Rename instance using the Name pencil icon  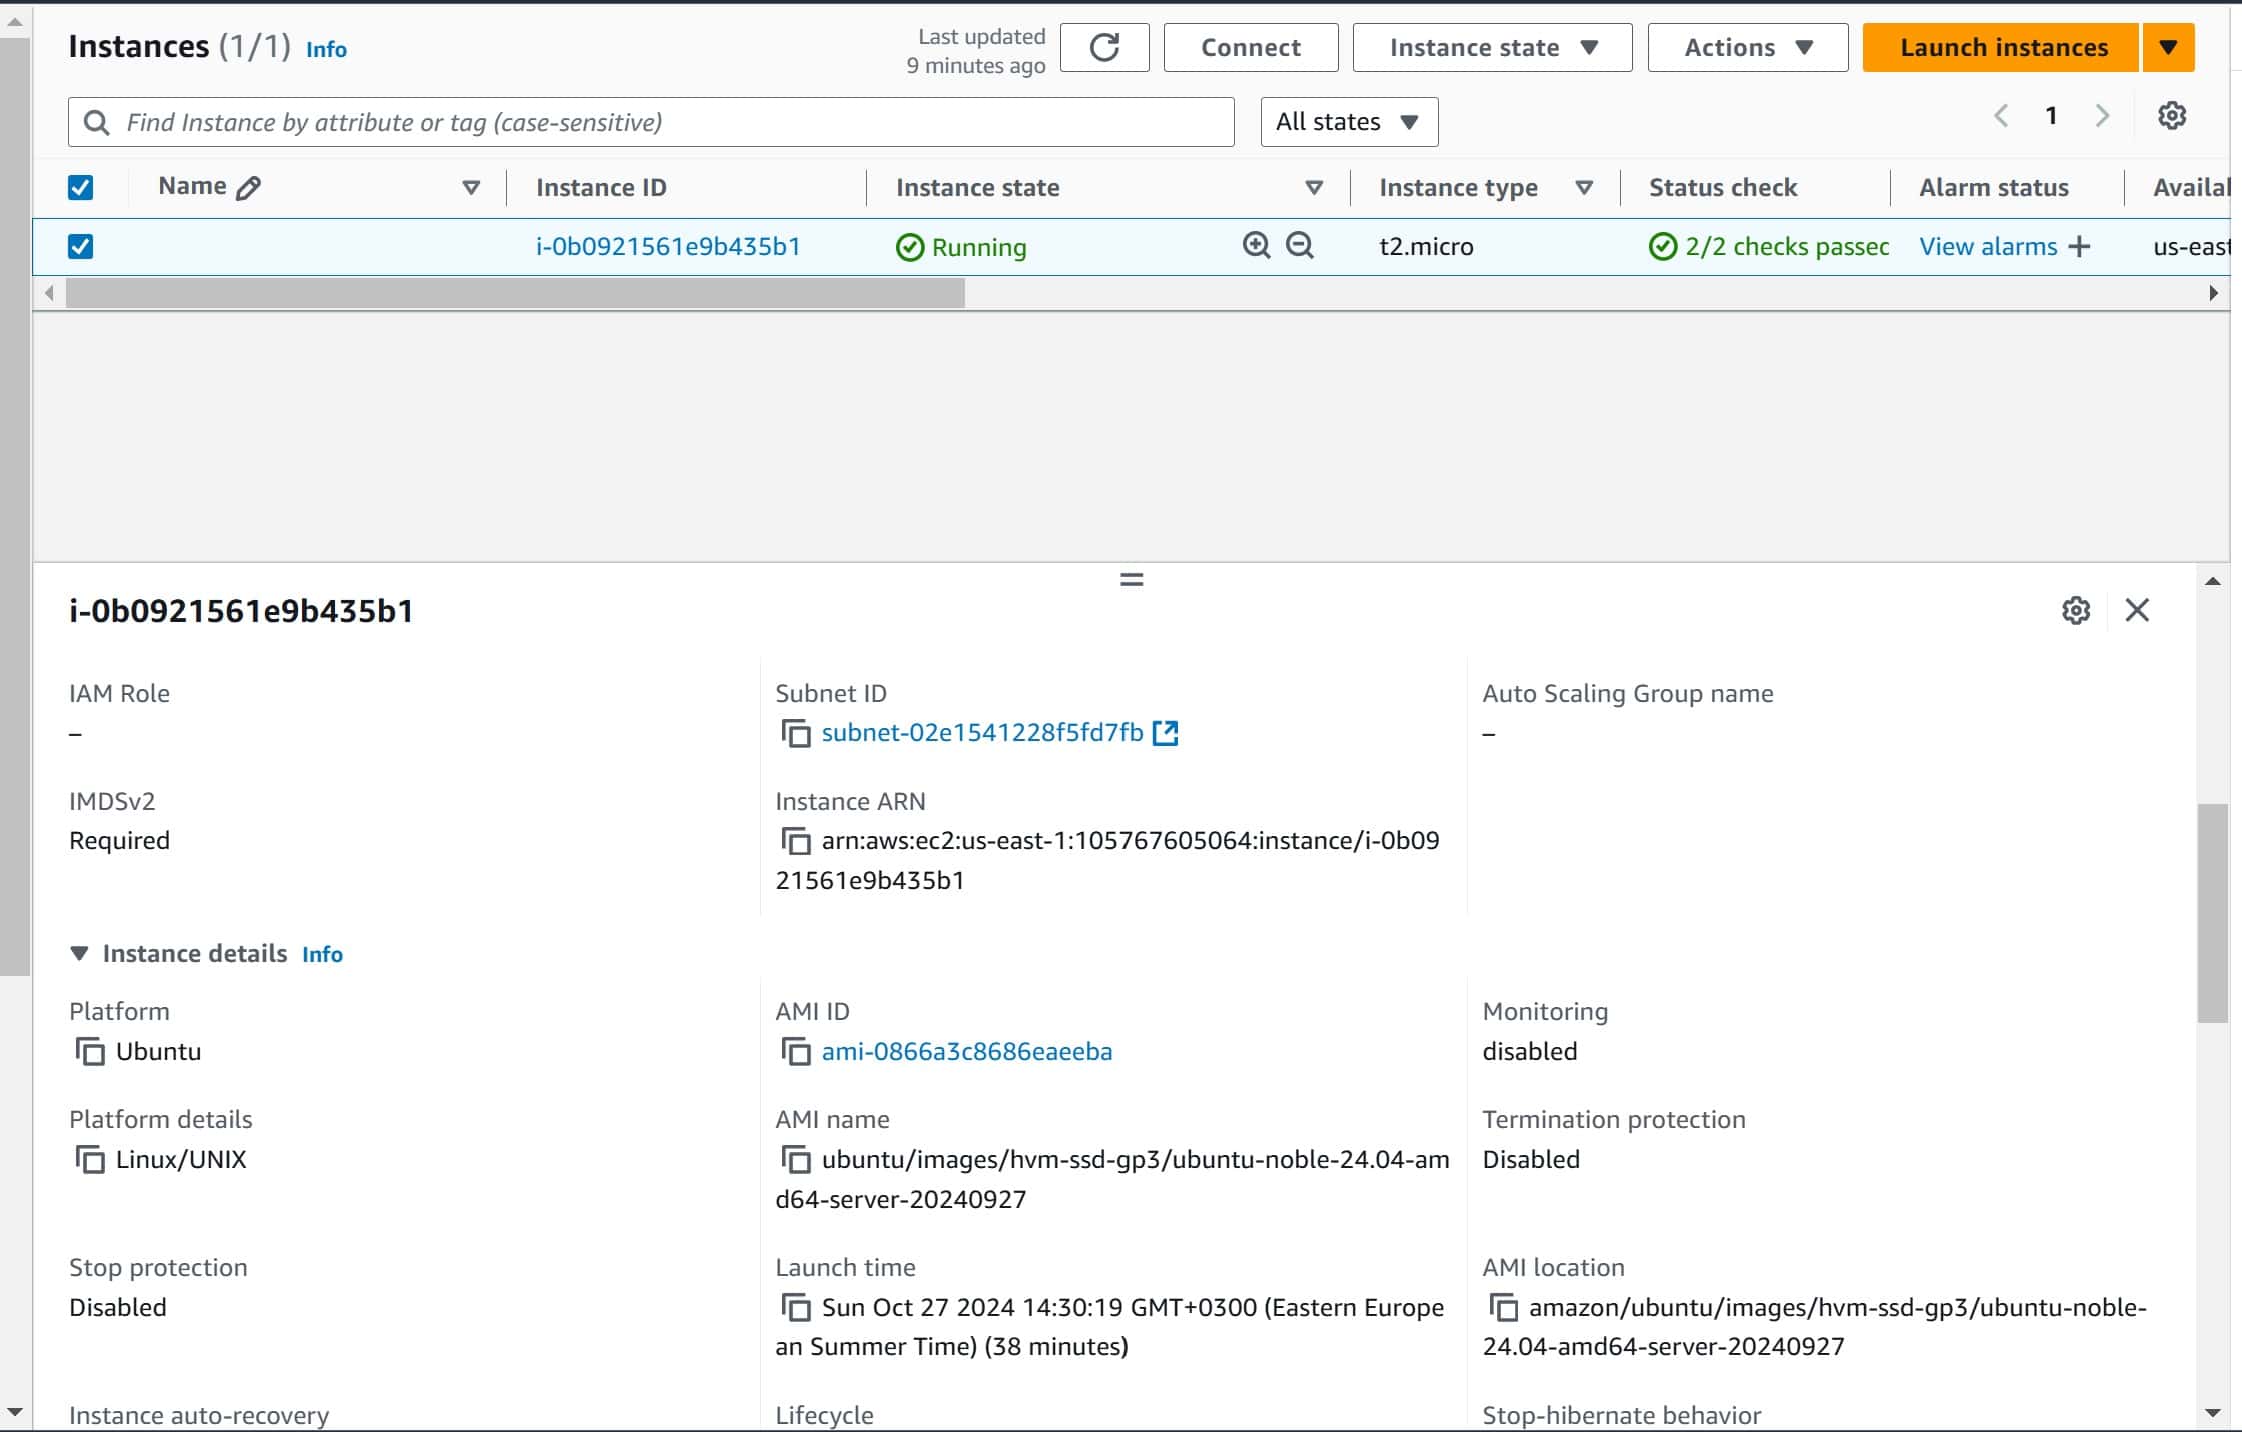point(248,186)
